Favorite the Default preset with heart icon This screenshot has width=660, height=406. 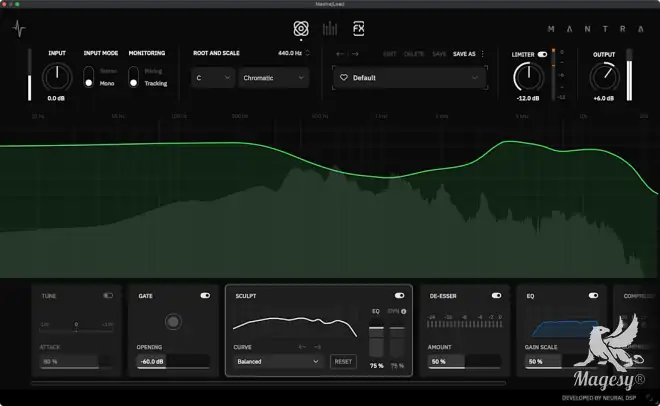point(344,77)
